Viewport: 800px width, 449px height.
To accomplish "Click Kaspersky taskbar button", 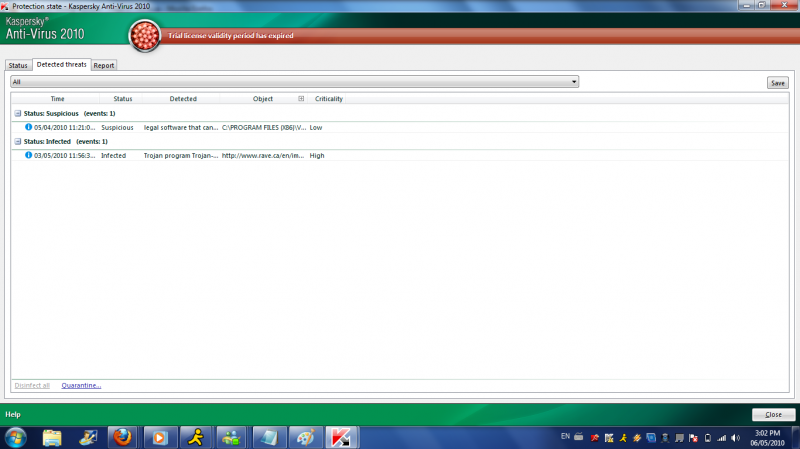I will pyautogui.click(x=342, y=438).
